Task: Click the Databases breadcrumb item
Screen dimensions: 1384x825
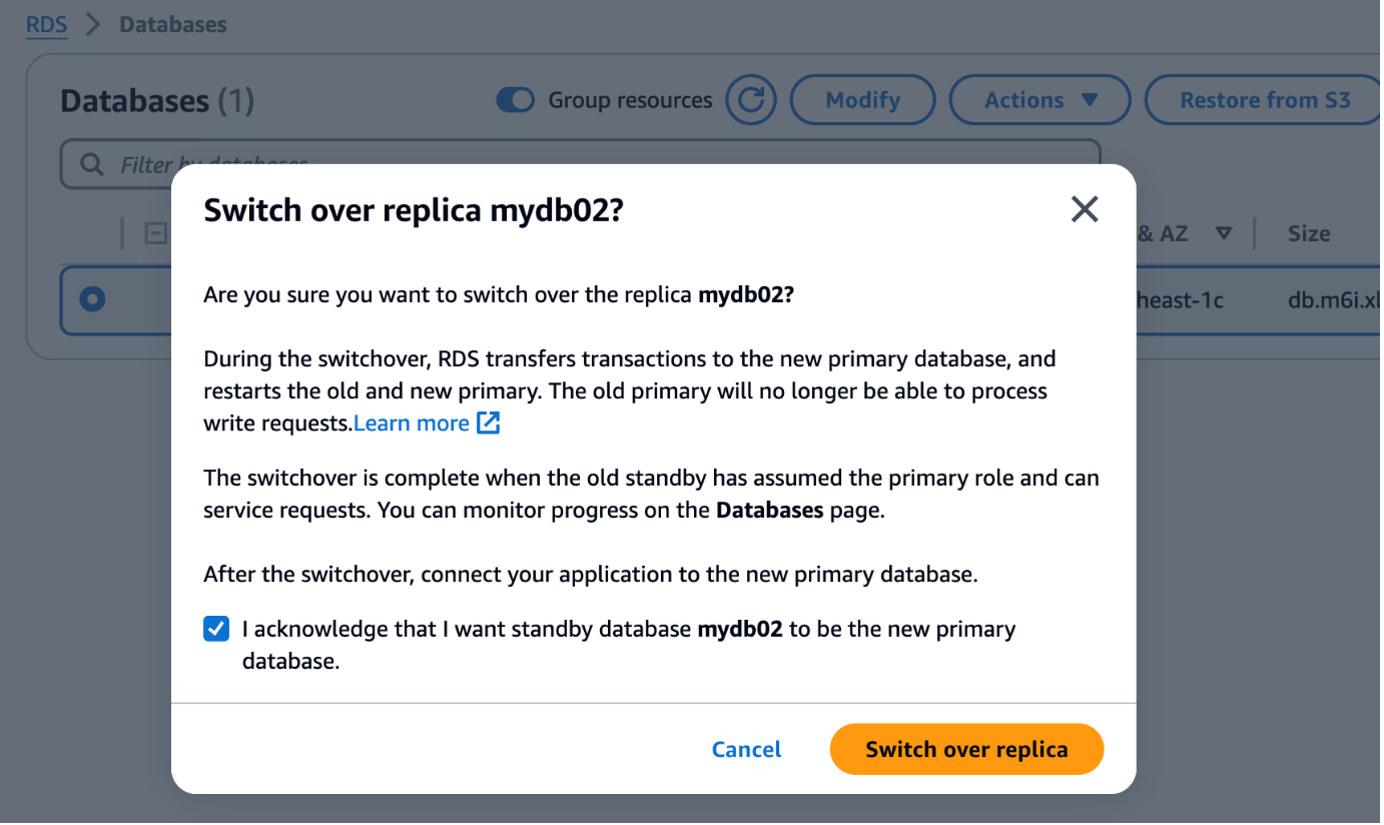Action: pyautogui.click(x=173, y=24)
